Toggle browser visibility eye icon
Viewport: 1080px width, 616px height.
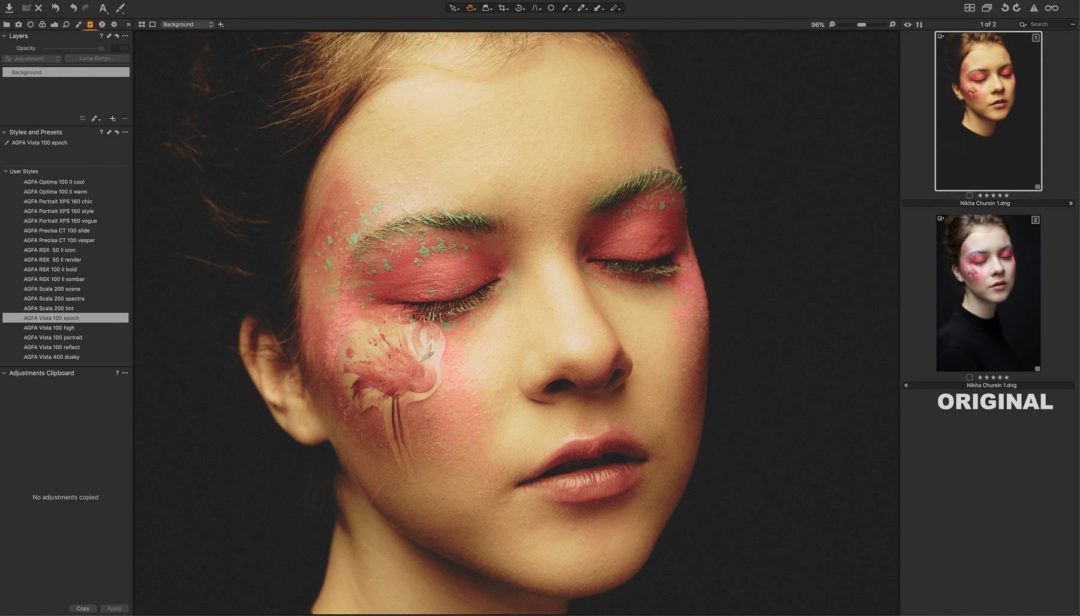pyautogui.click(x=908, y=24)
